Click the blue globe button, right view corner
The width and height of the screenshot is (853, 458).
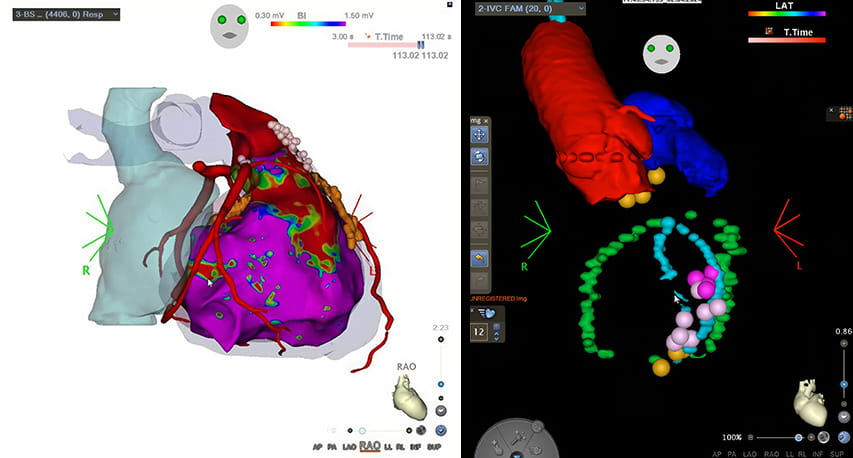pos(844,437)
